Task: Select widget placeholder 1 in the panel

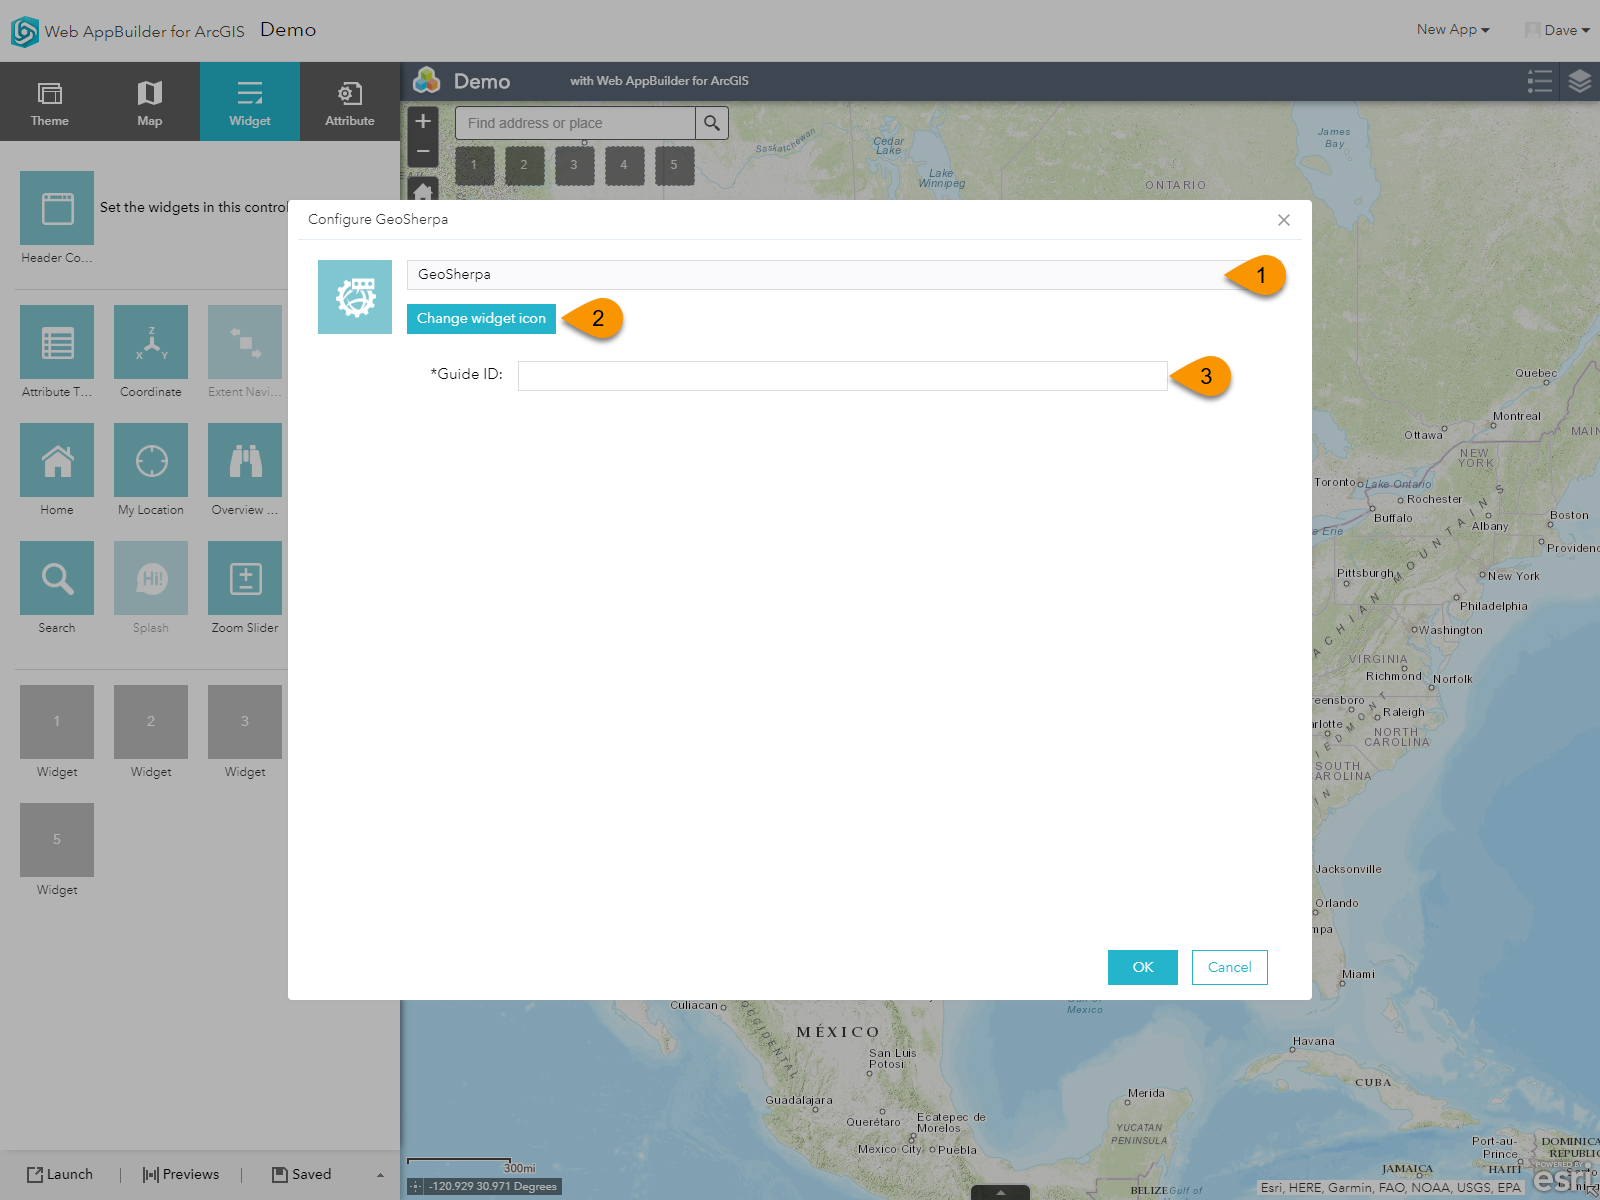Action: [57, 722]
